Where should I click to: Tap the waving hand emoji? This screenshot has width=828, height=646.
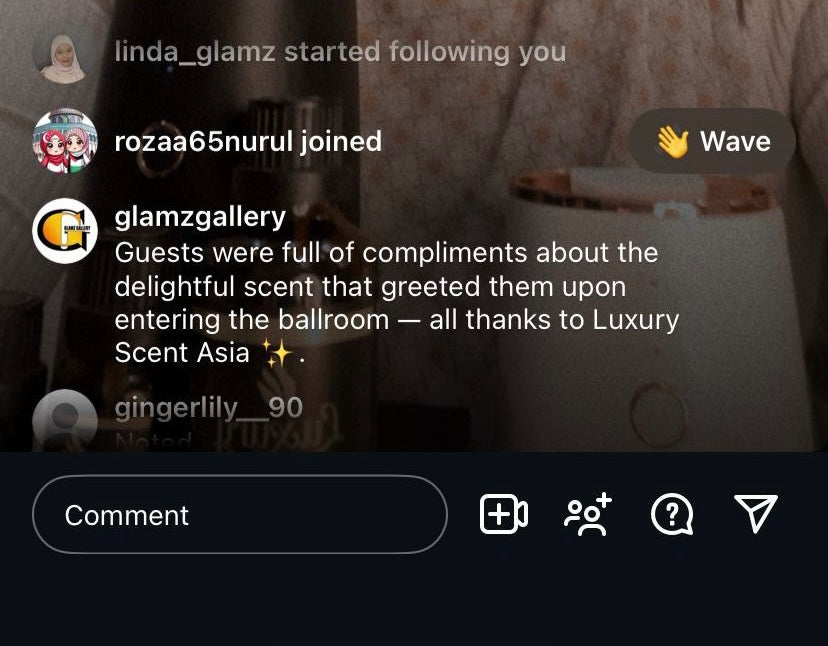pos(672,142)
